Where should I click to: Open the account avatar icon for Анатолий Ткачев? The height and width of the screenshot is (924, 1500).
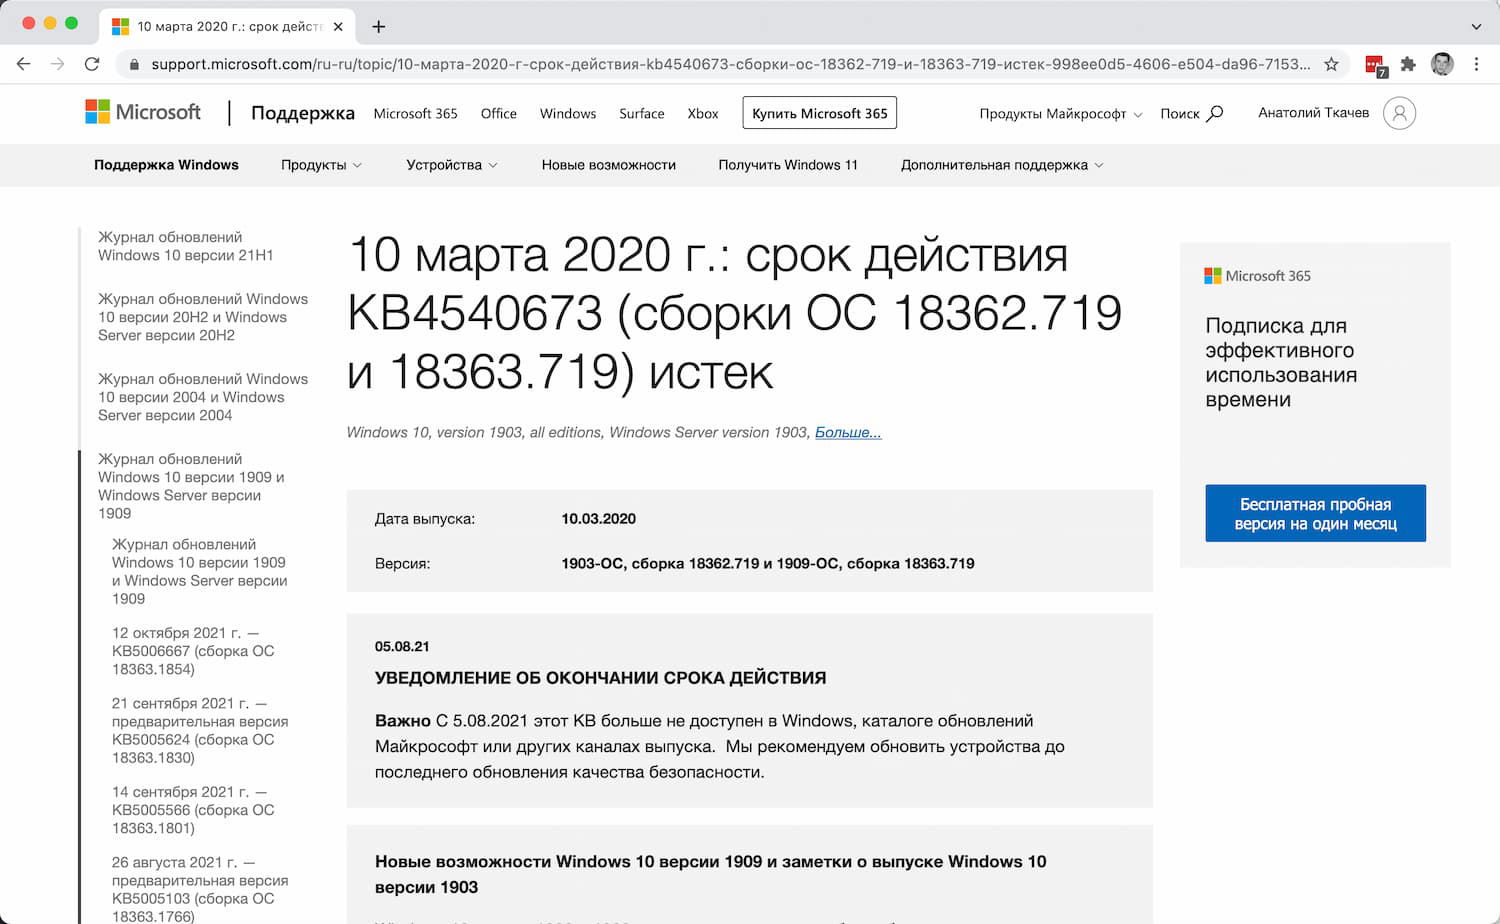[x=1399, y=113]
